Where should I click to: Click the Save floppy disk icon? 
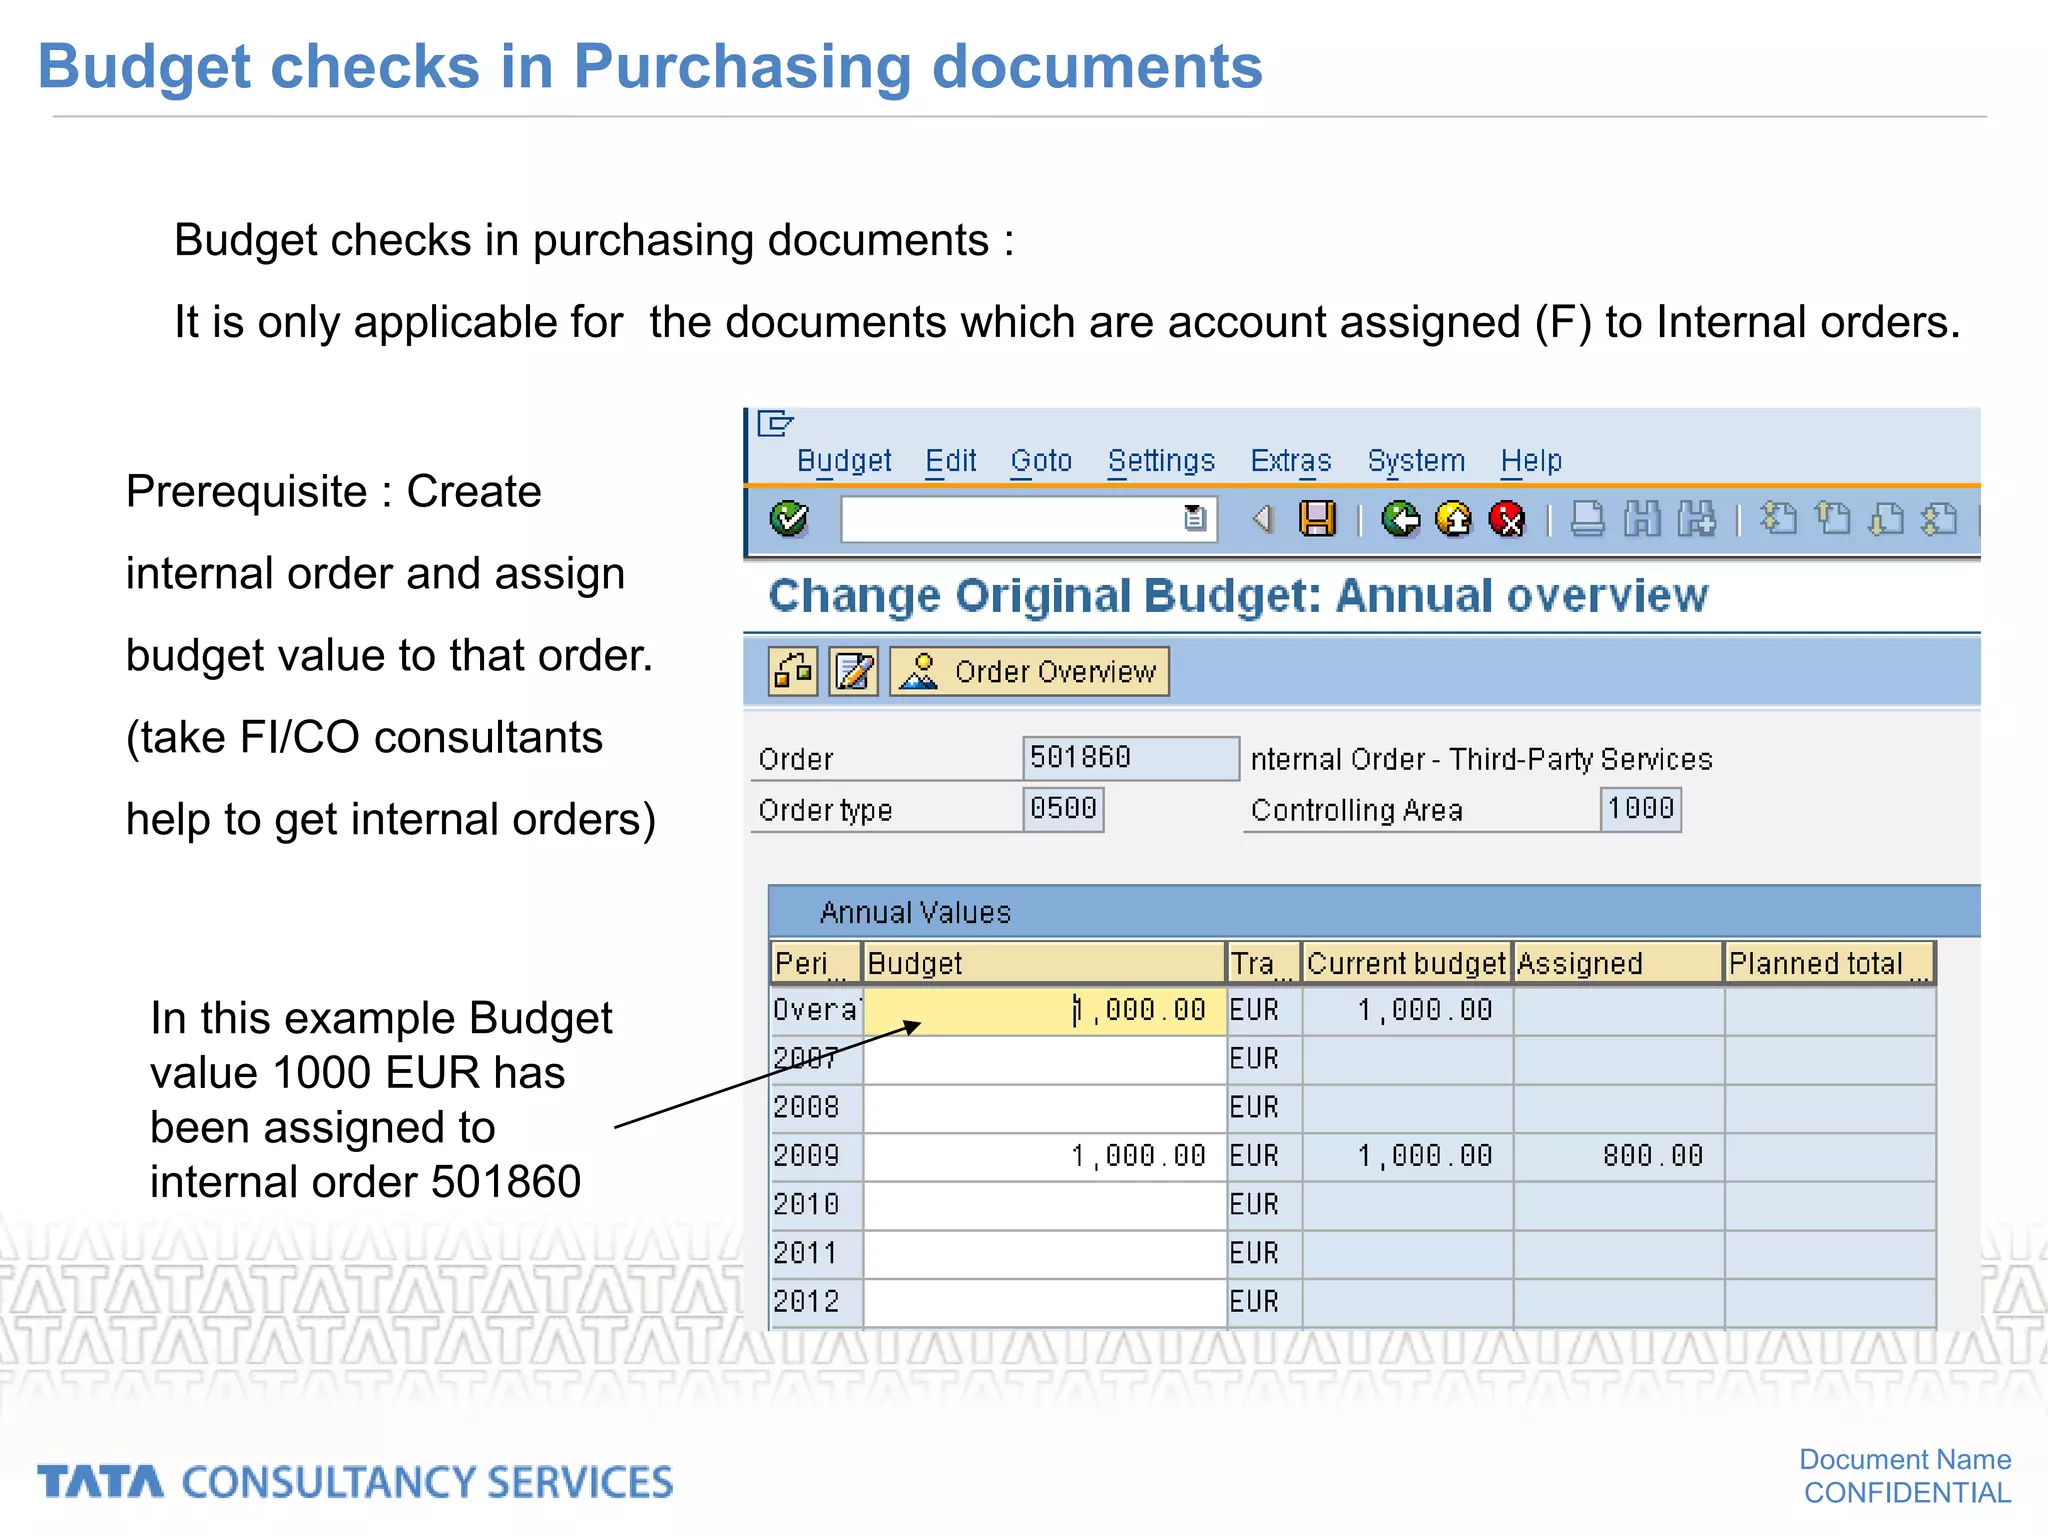pos(1317,519)
